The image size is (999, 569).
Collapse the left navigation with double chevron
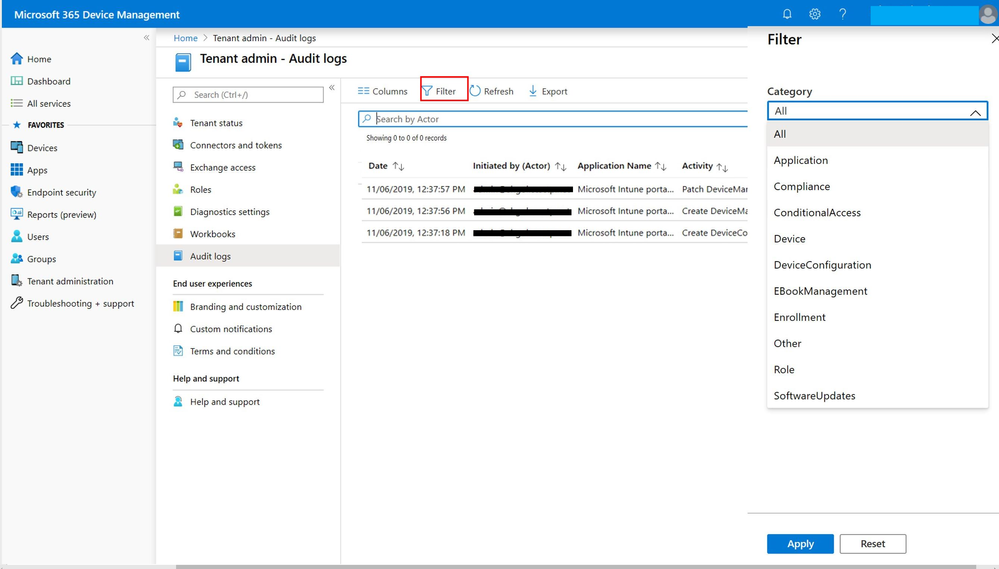click(x=147, y=38)
